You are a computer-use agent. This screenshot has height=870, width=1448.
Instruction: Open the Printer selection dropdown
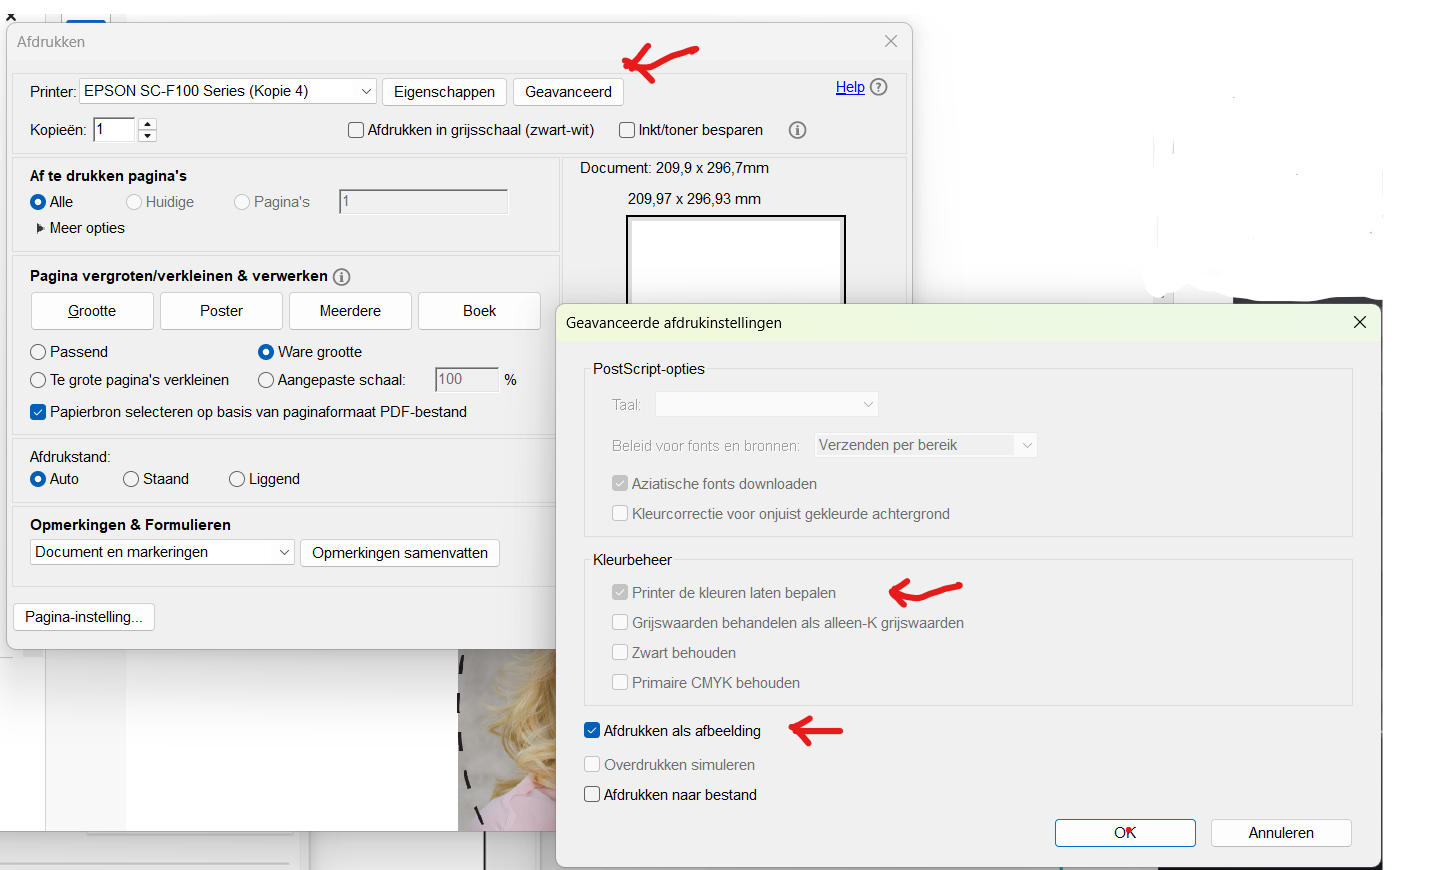pyautogui.click(x=228, y=91)
